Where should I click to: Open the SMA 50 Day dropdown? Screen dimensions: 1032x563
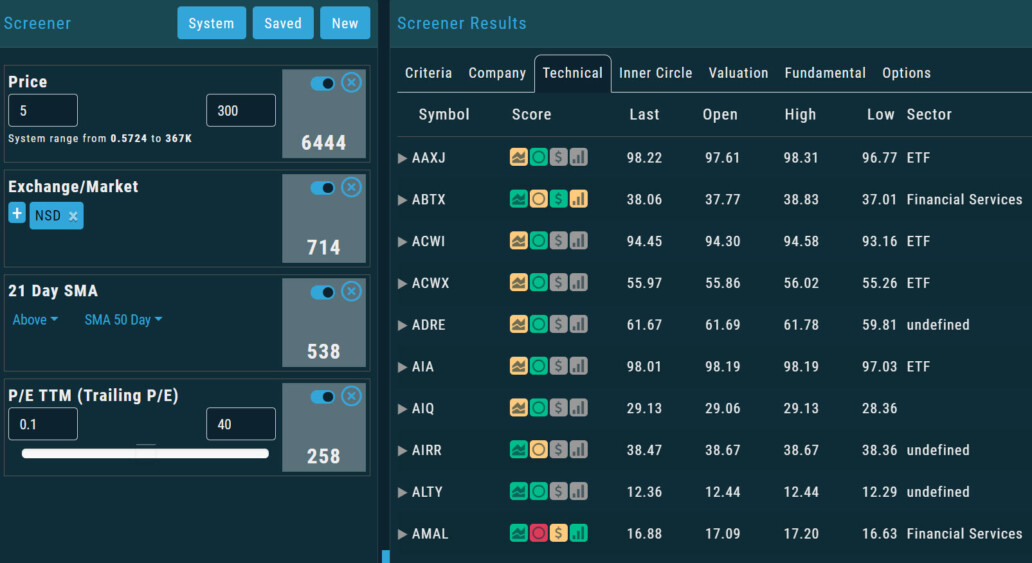(123, 320)
